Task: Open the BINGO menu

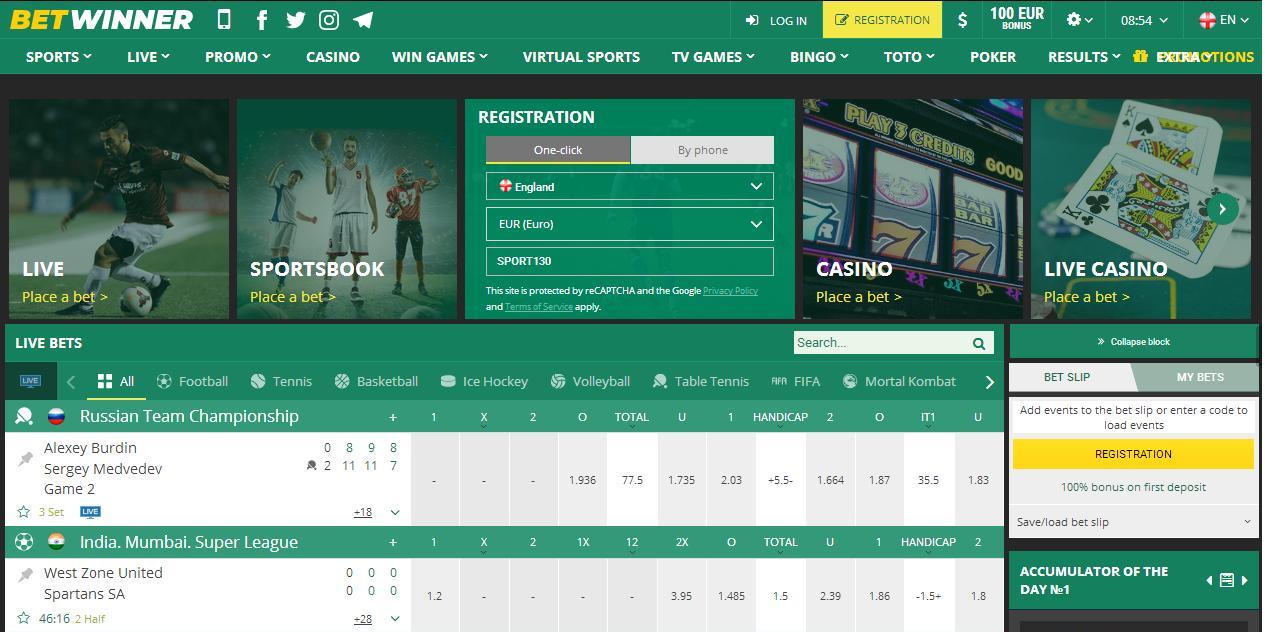Action: pyautogui.click(x=819, y=57)
